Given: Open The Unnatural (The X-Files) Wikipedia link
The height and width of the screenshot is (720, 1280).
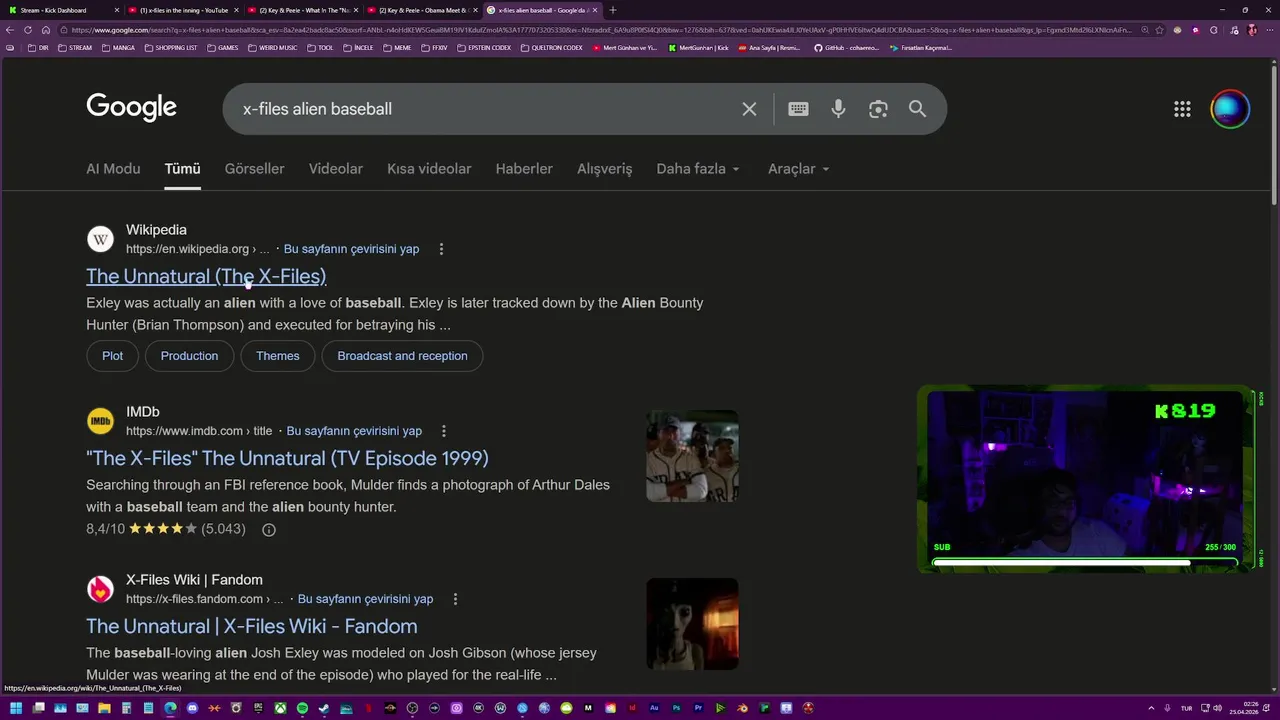Looking at the screenshot, I should coord(206,276).
